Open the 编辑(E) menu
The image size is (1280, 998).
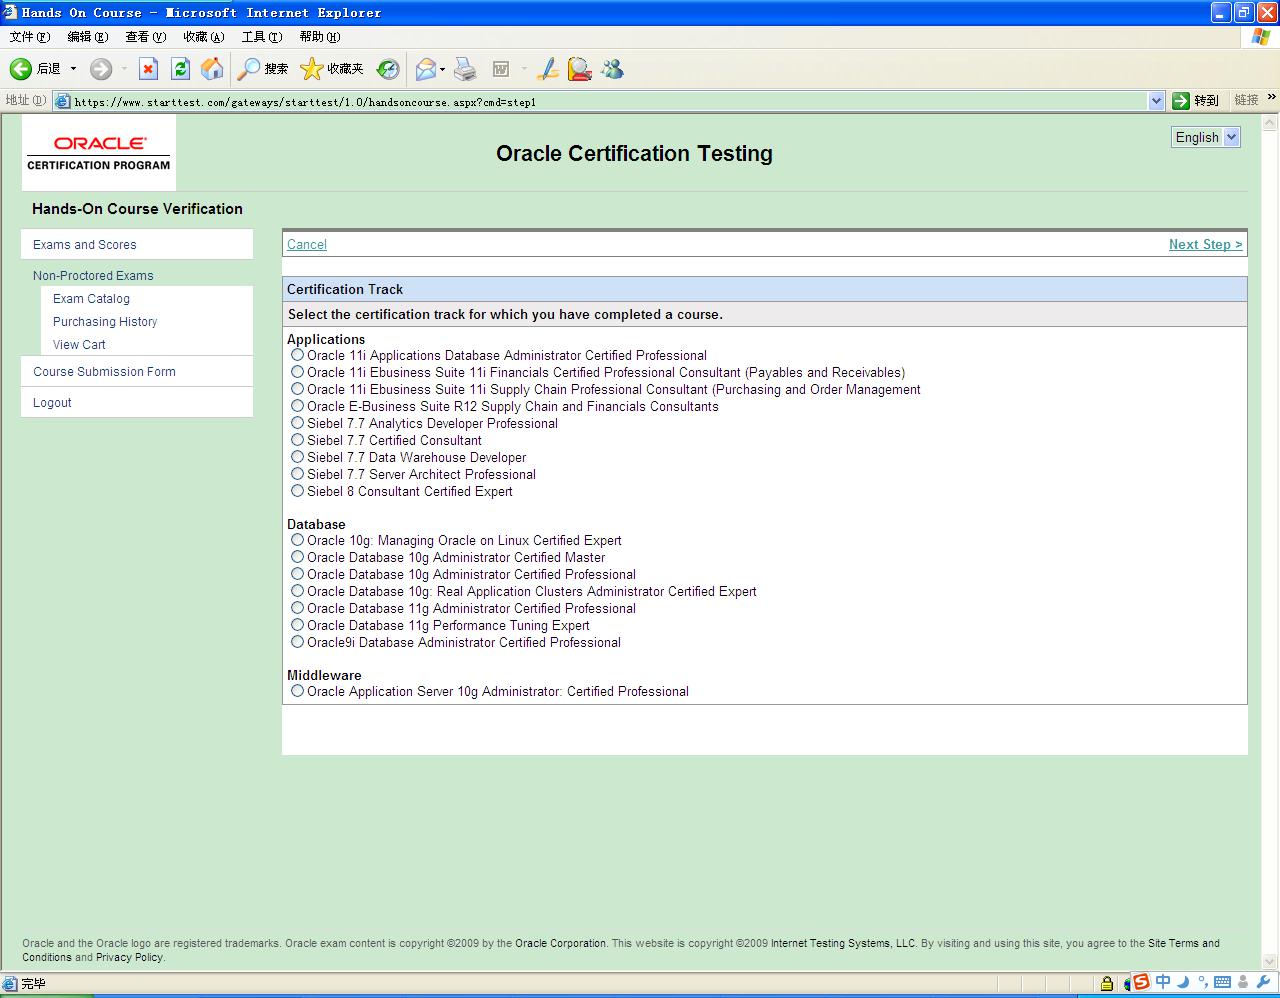click(88, 37)
